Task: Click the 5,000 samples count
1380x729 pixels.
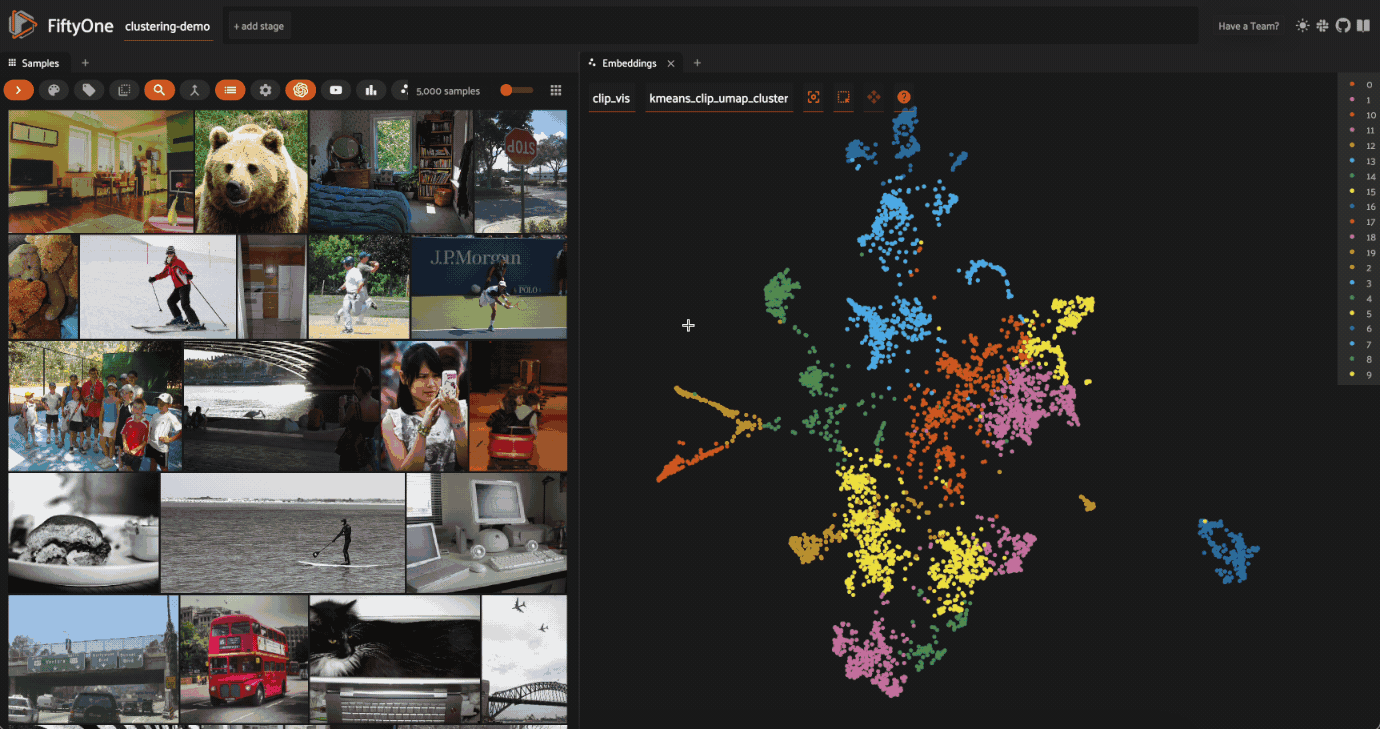Action: click(448, 91)
